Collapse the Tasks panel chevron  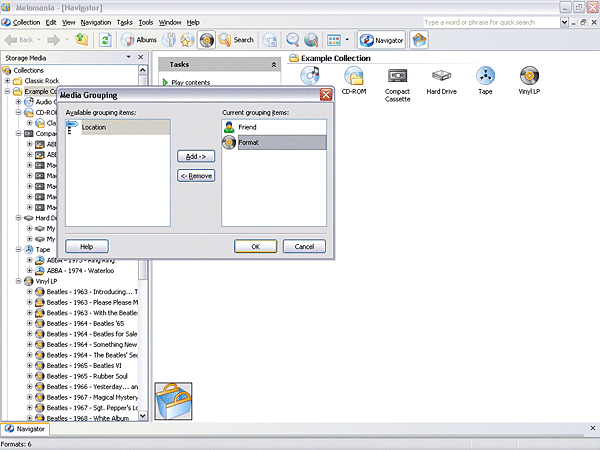pyautogui.click(x=274, y=64)
